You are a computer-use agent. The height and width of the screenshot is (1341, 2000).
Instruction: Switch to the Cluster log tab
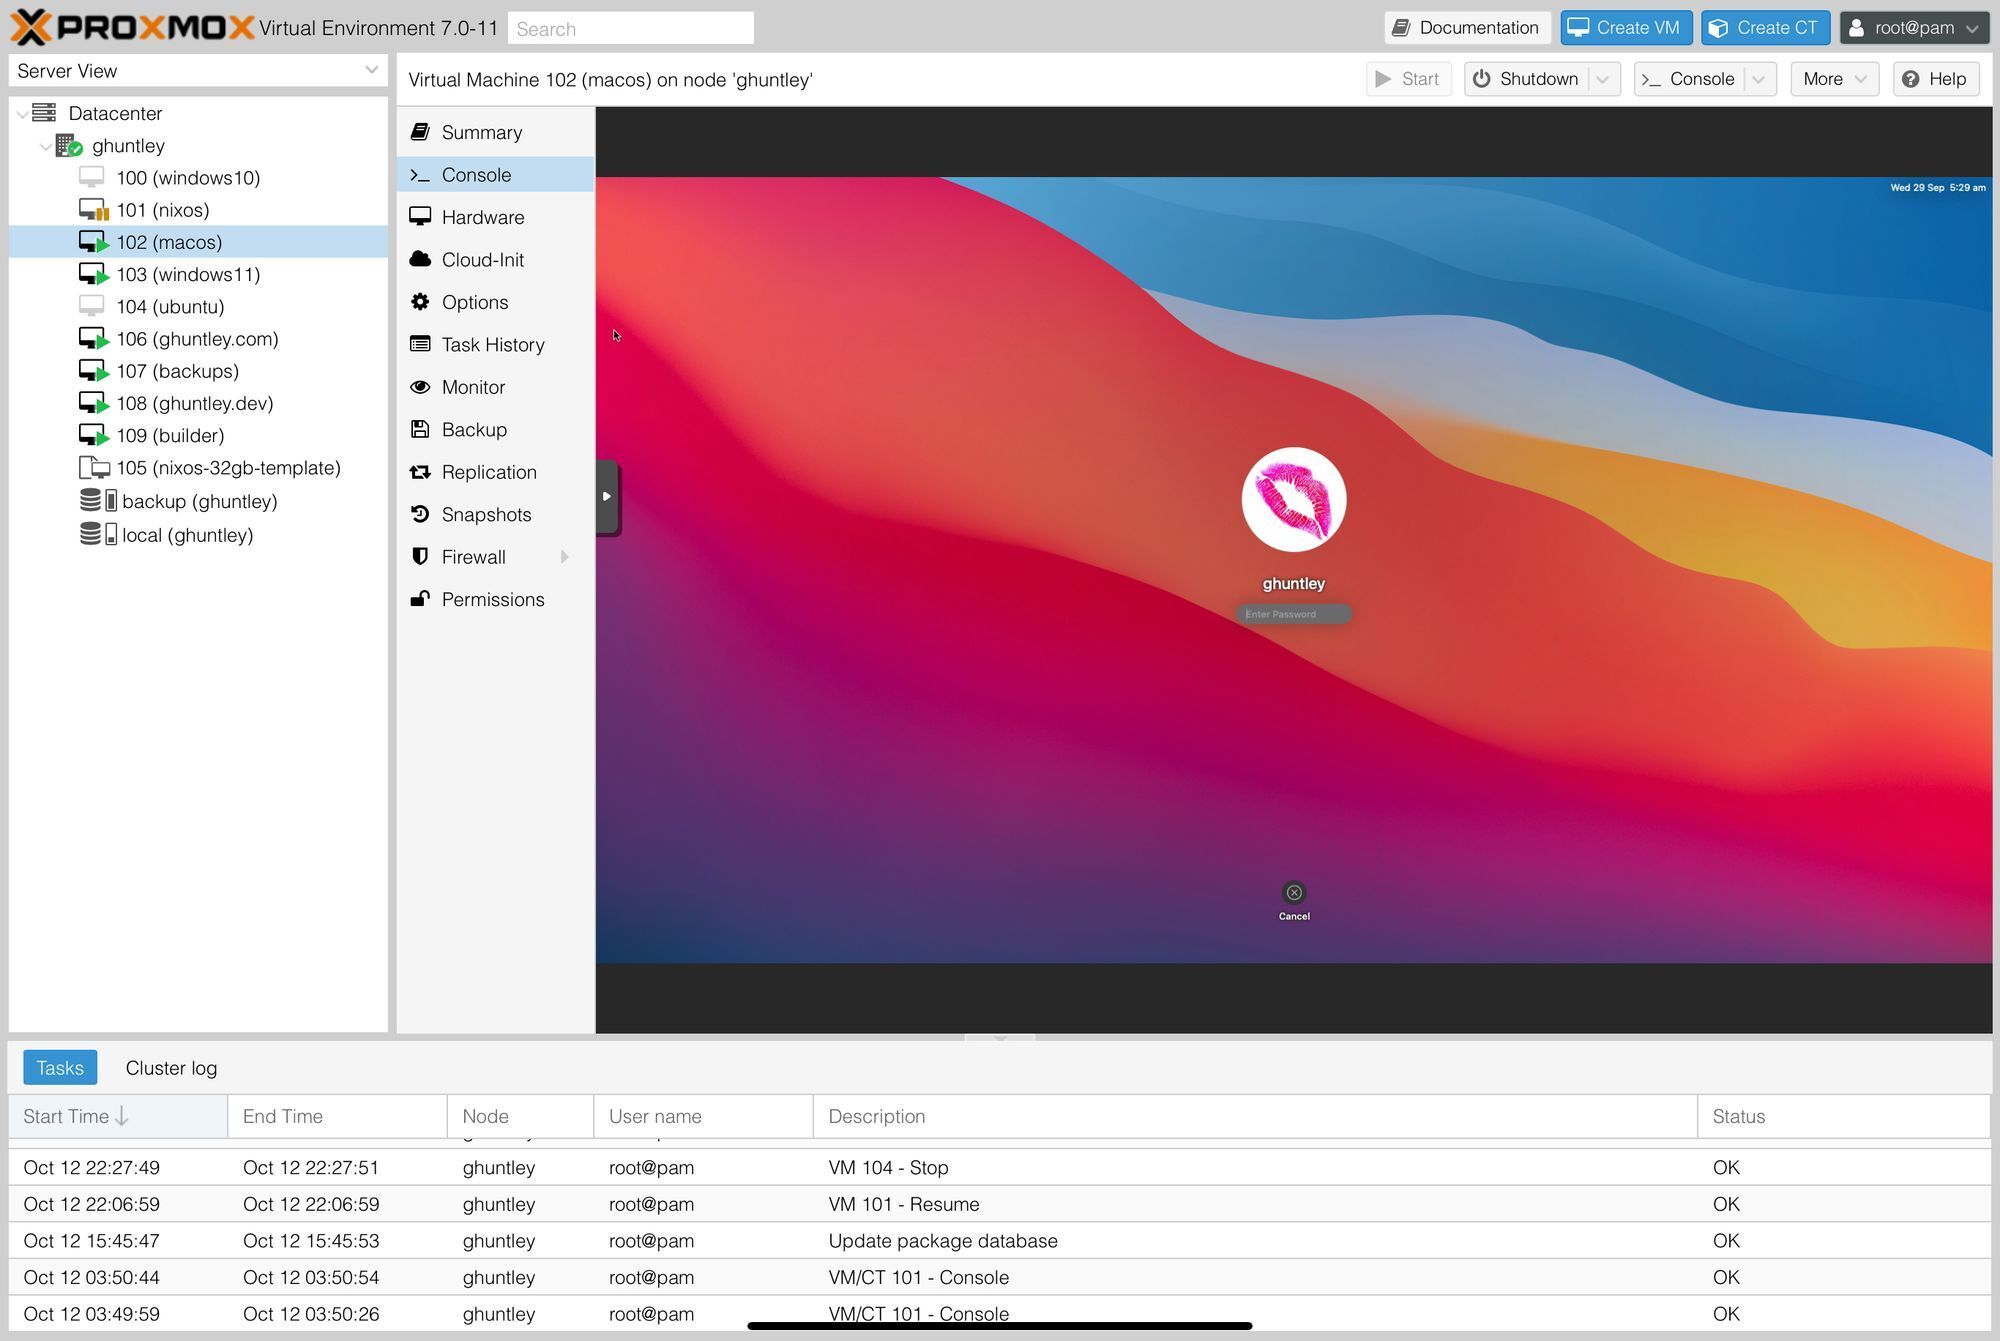[x=171, y=1068]
